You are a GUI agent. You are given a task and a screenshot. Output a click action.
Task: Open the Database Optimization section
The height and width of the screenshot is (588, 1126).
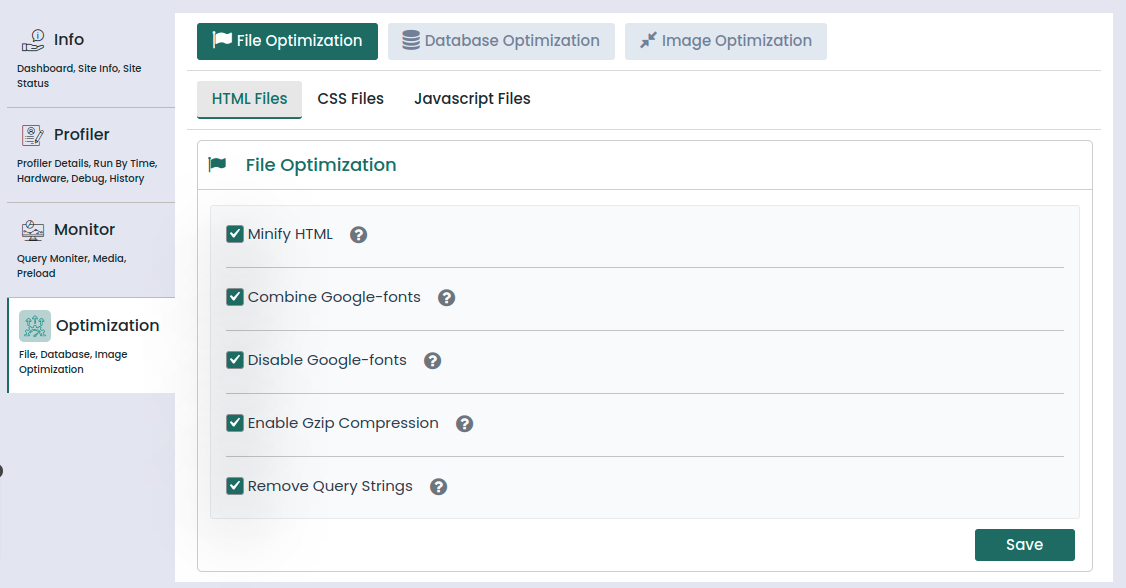pos(501,41)
